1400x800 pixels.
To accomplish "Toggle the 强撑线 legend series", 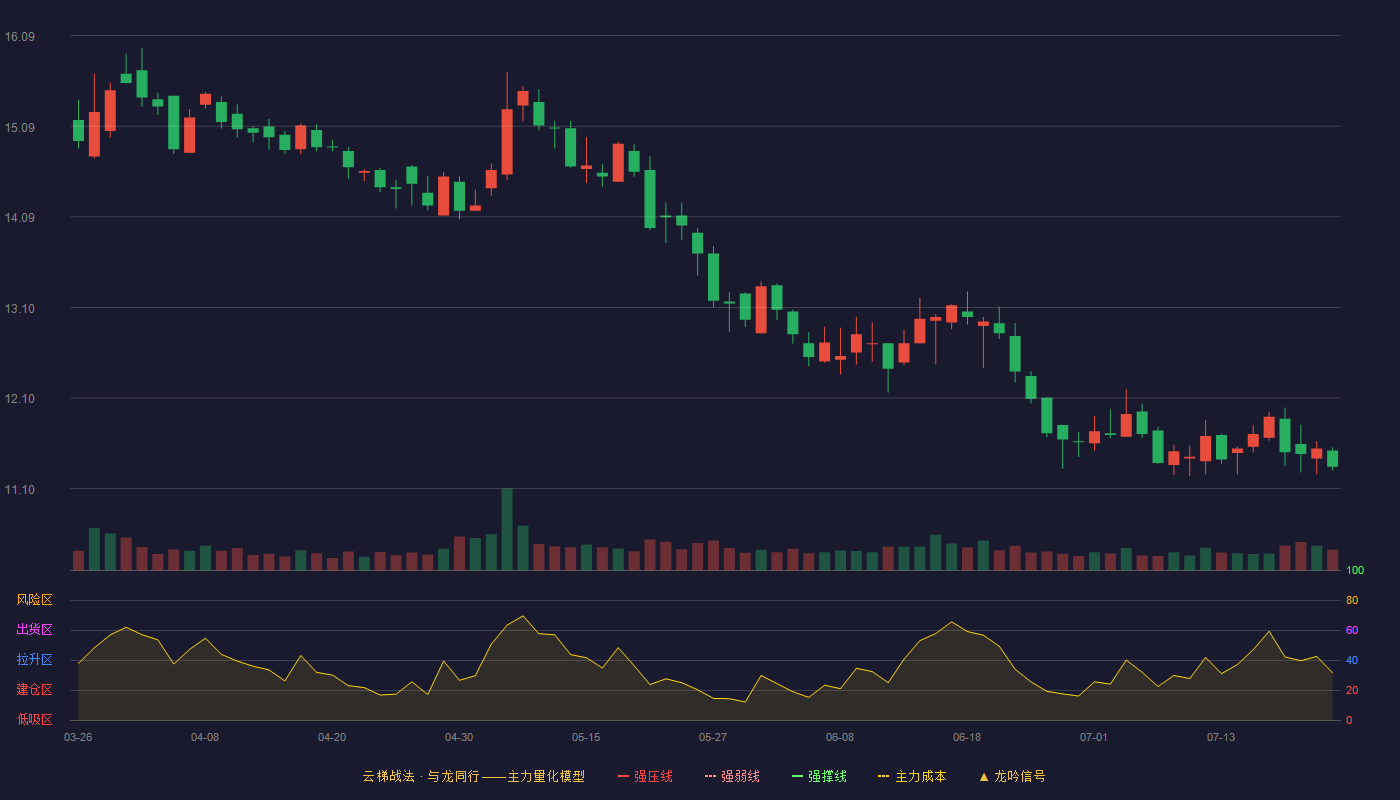I will tap(819, 776).
